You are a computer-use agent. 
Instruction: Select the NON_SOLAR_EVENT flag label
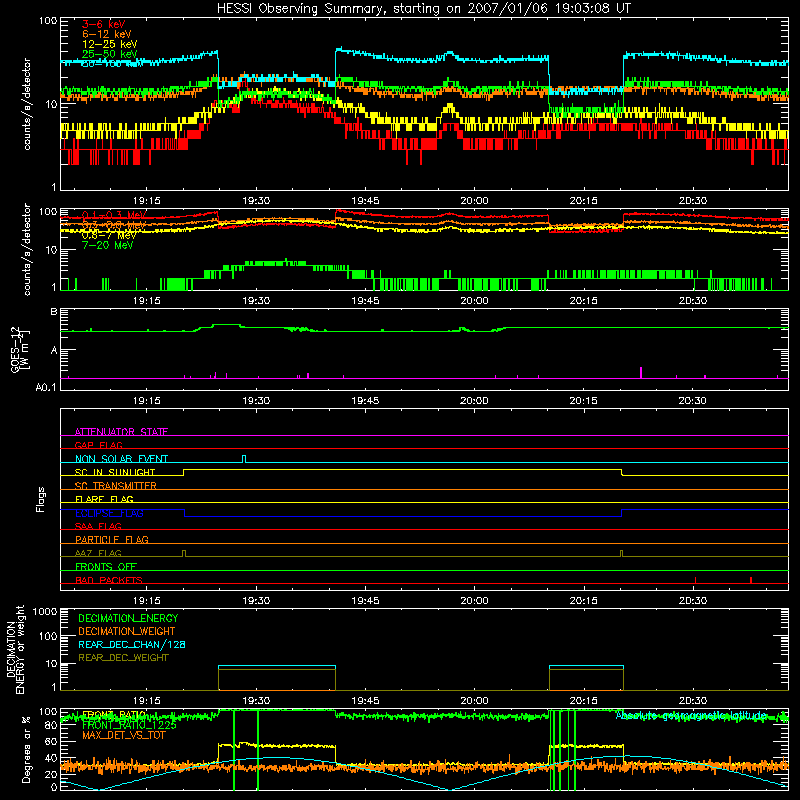coord(121,459)
